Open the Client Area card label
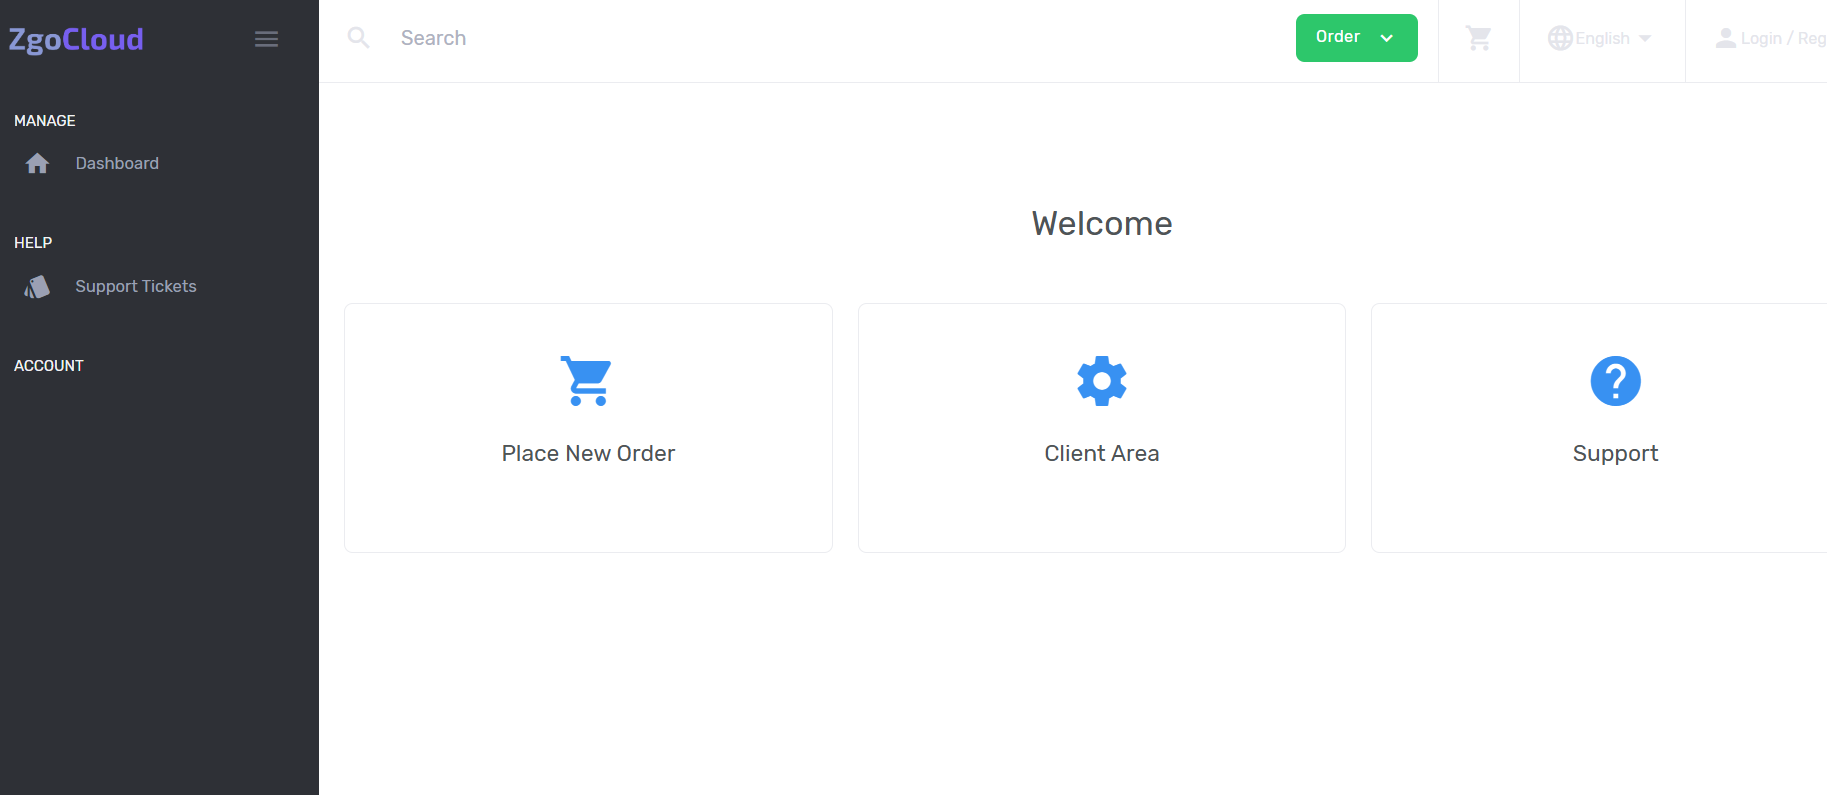 pos(1101,453)
